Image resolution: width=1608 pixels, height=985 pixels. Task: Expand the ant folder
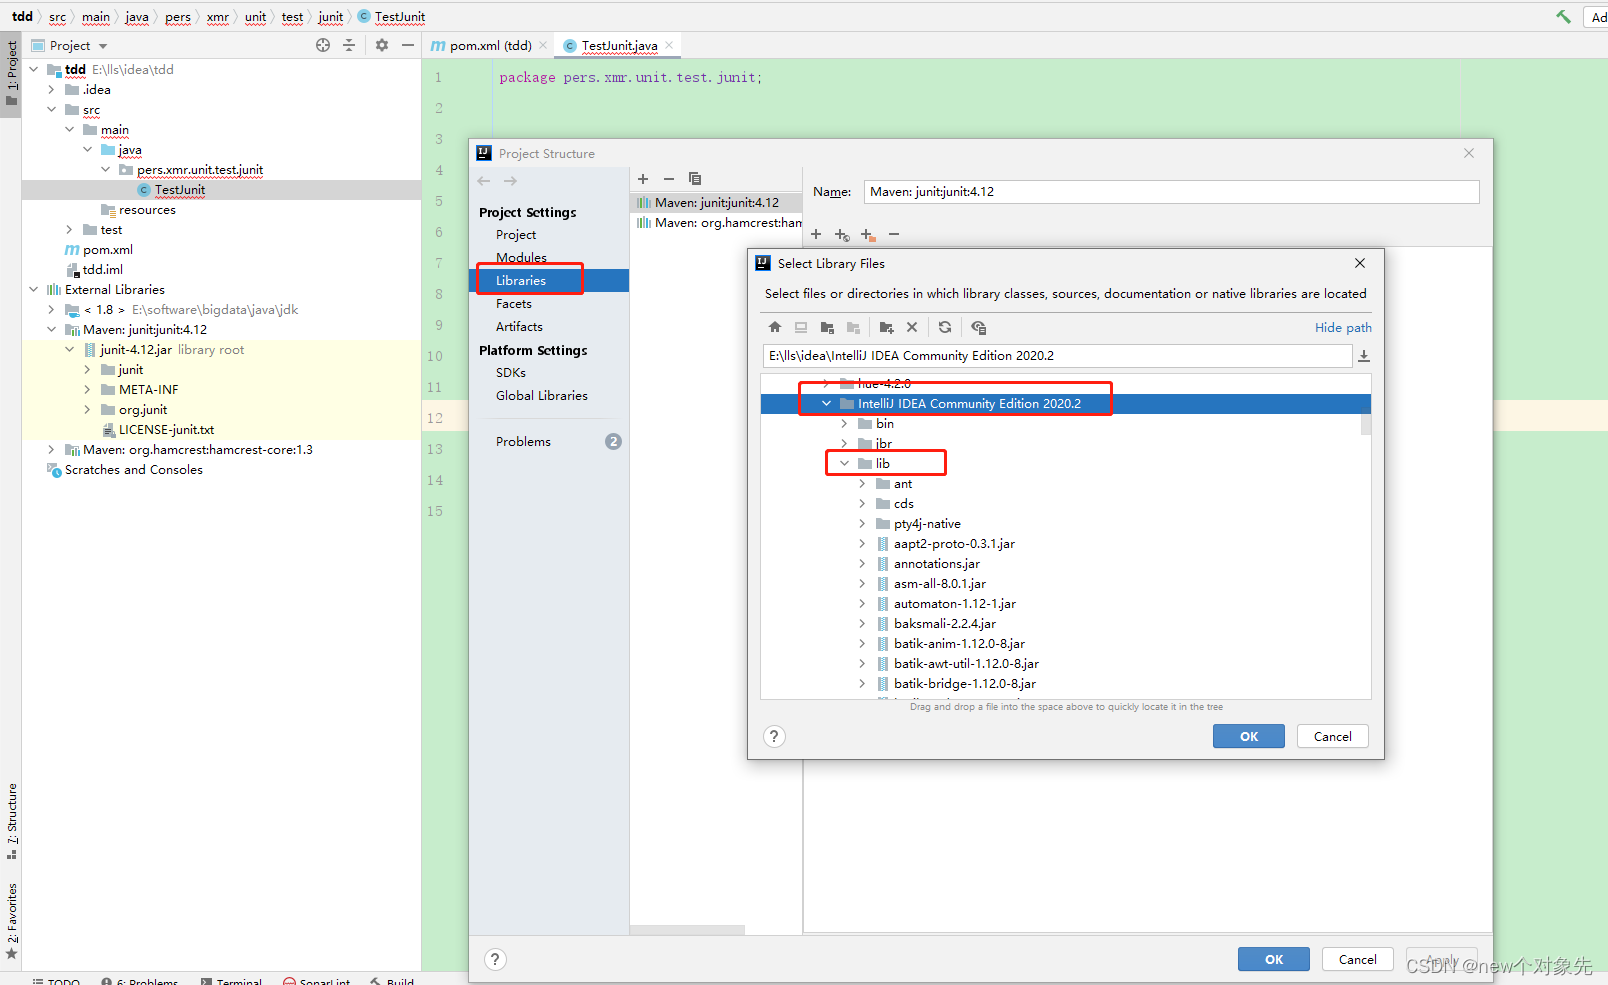[x=862, y=483]
